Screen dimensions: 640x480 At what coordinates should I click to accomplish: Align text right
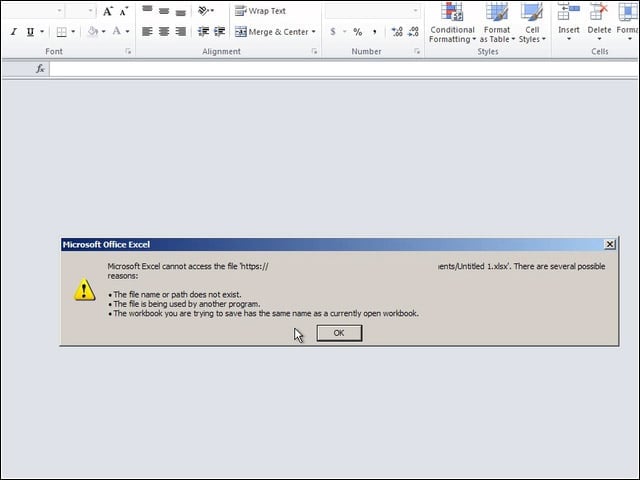pyautogui.click(x=180, y=32)
